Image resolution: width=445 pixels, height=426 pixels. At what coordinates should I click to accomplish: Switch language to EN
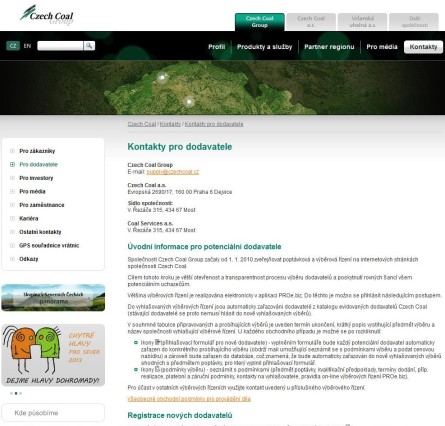27,46
